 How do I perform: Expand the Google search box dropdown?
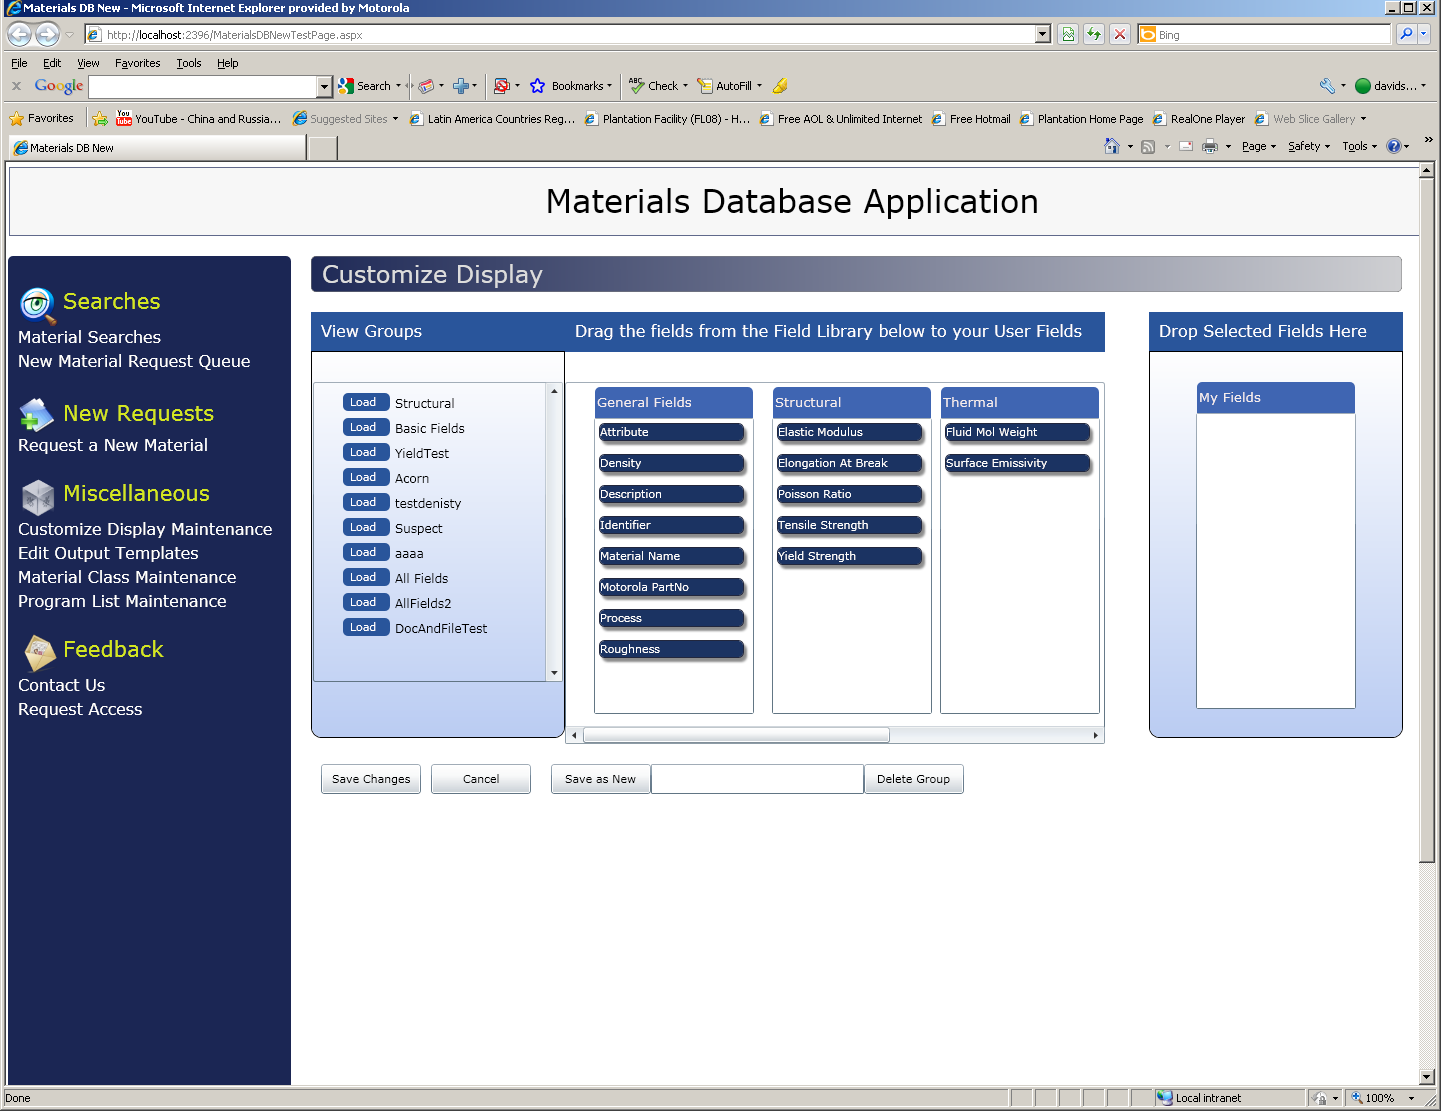point(324,87)
